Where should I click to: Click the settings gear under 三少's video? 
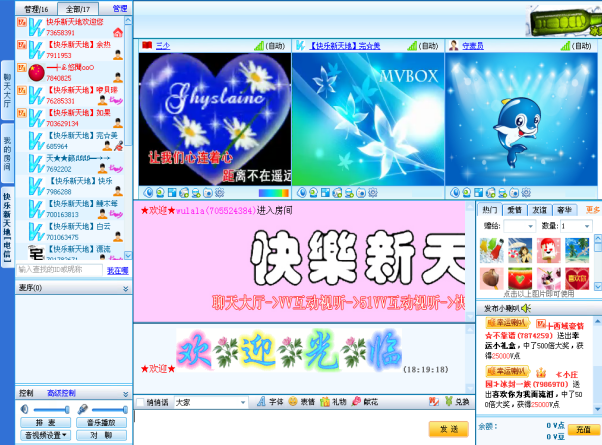coord(220,192)
